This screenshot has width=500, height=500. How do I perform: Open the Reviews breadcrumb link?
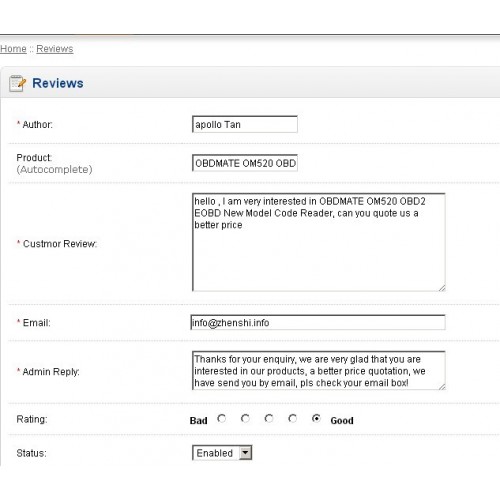coord(55,49)
